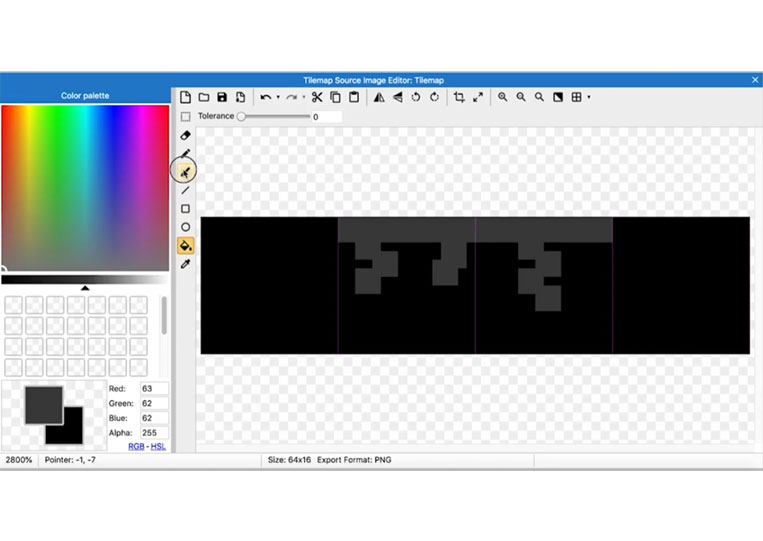Click the Alpha value field
This screenshot has height=541, width=763.
point(154,433)
